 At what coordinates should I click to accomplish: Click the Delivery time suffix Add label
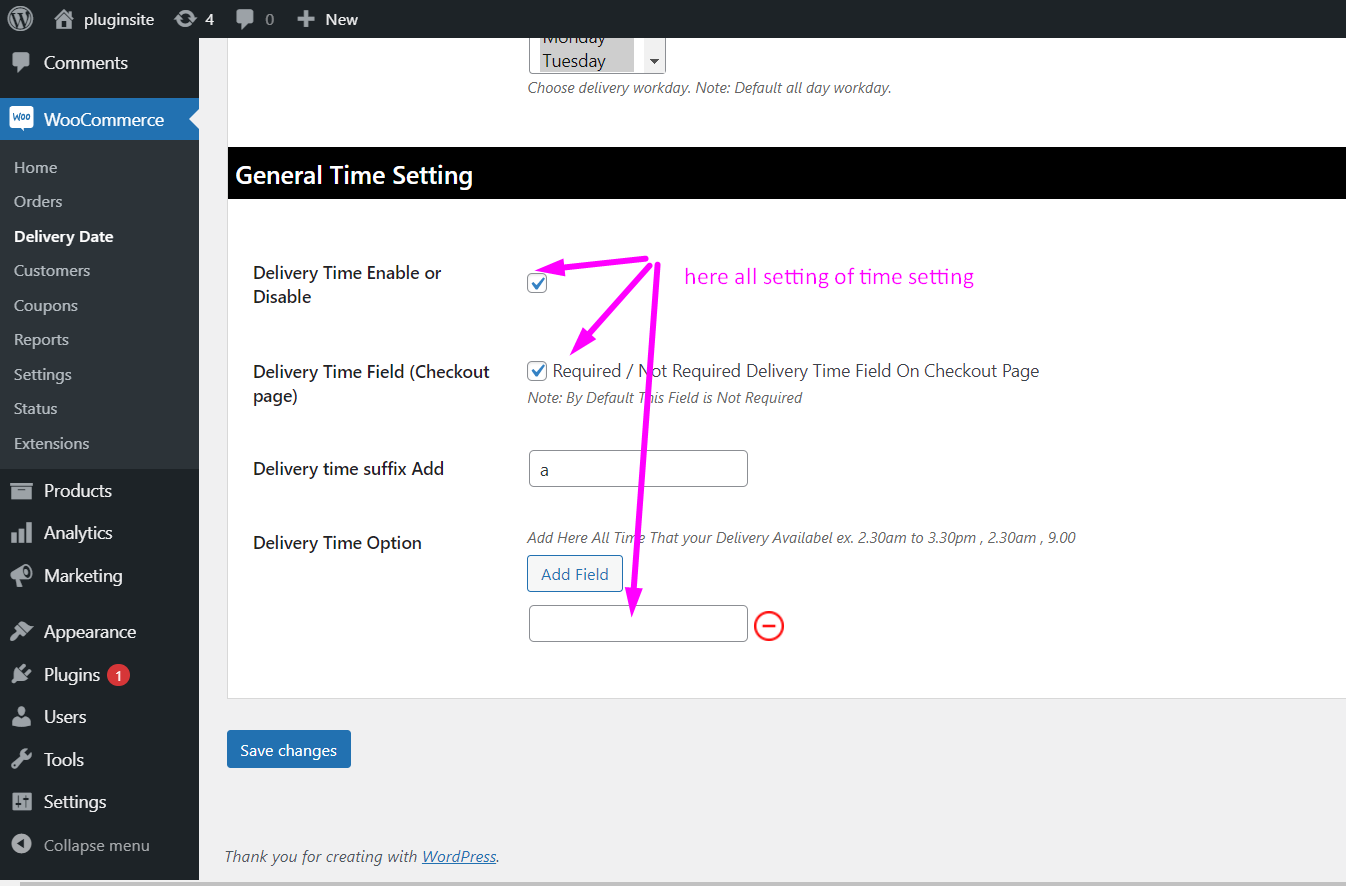349,468
